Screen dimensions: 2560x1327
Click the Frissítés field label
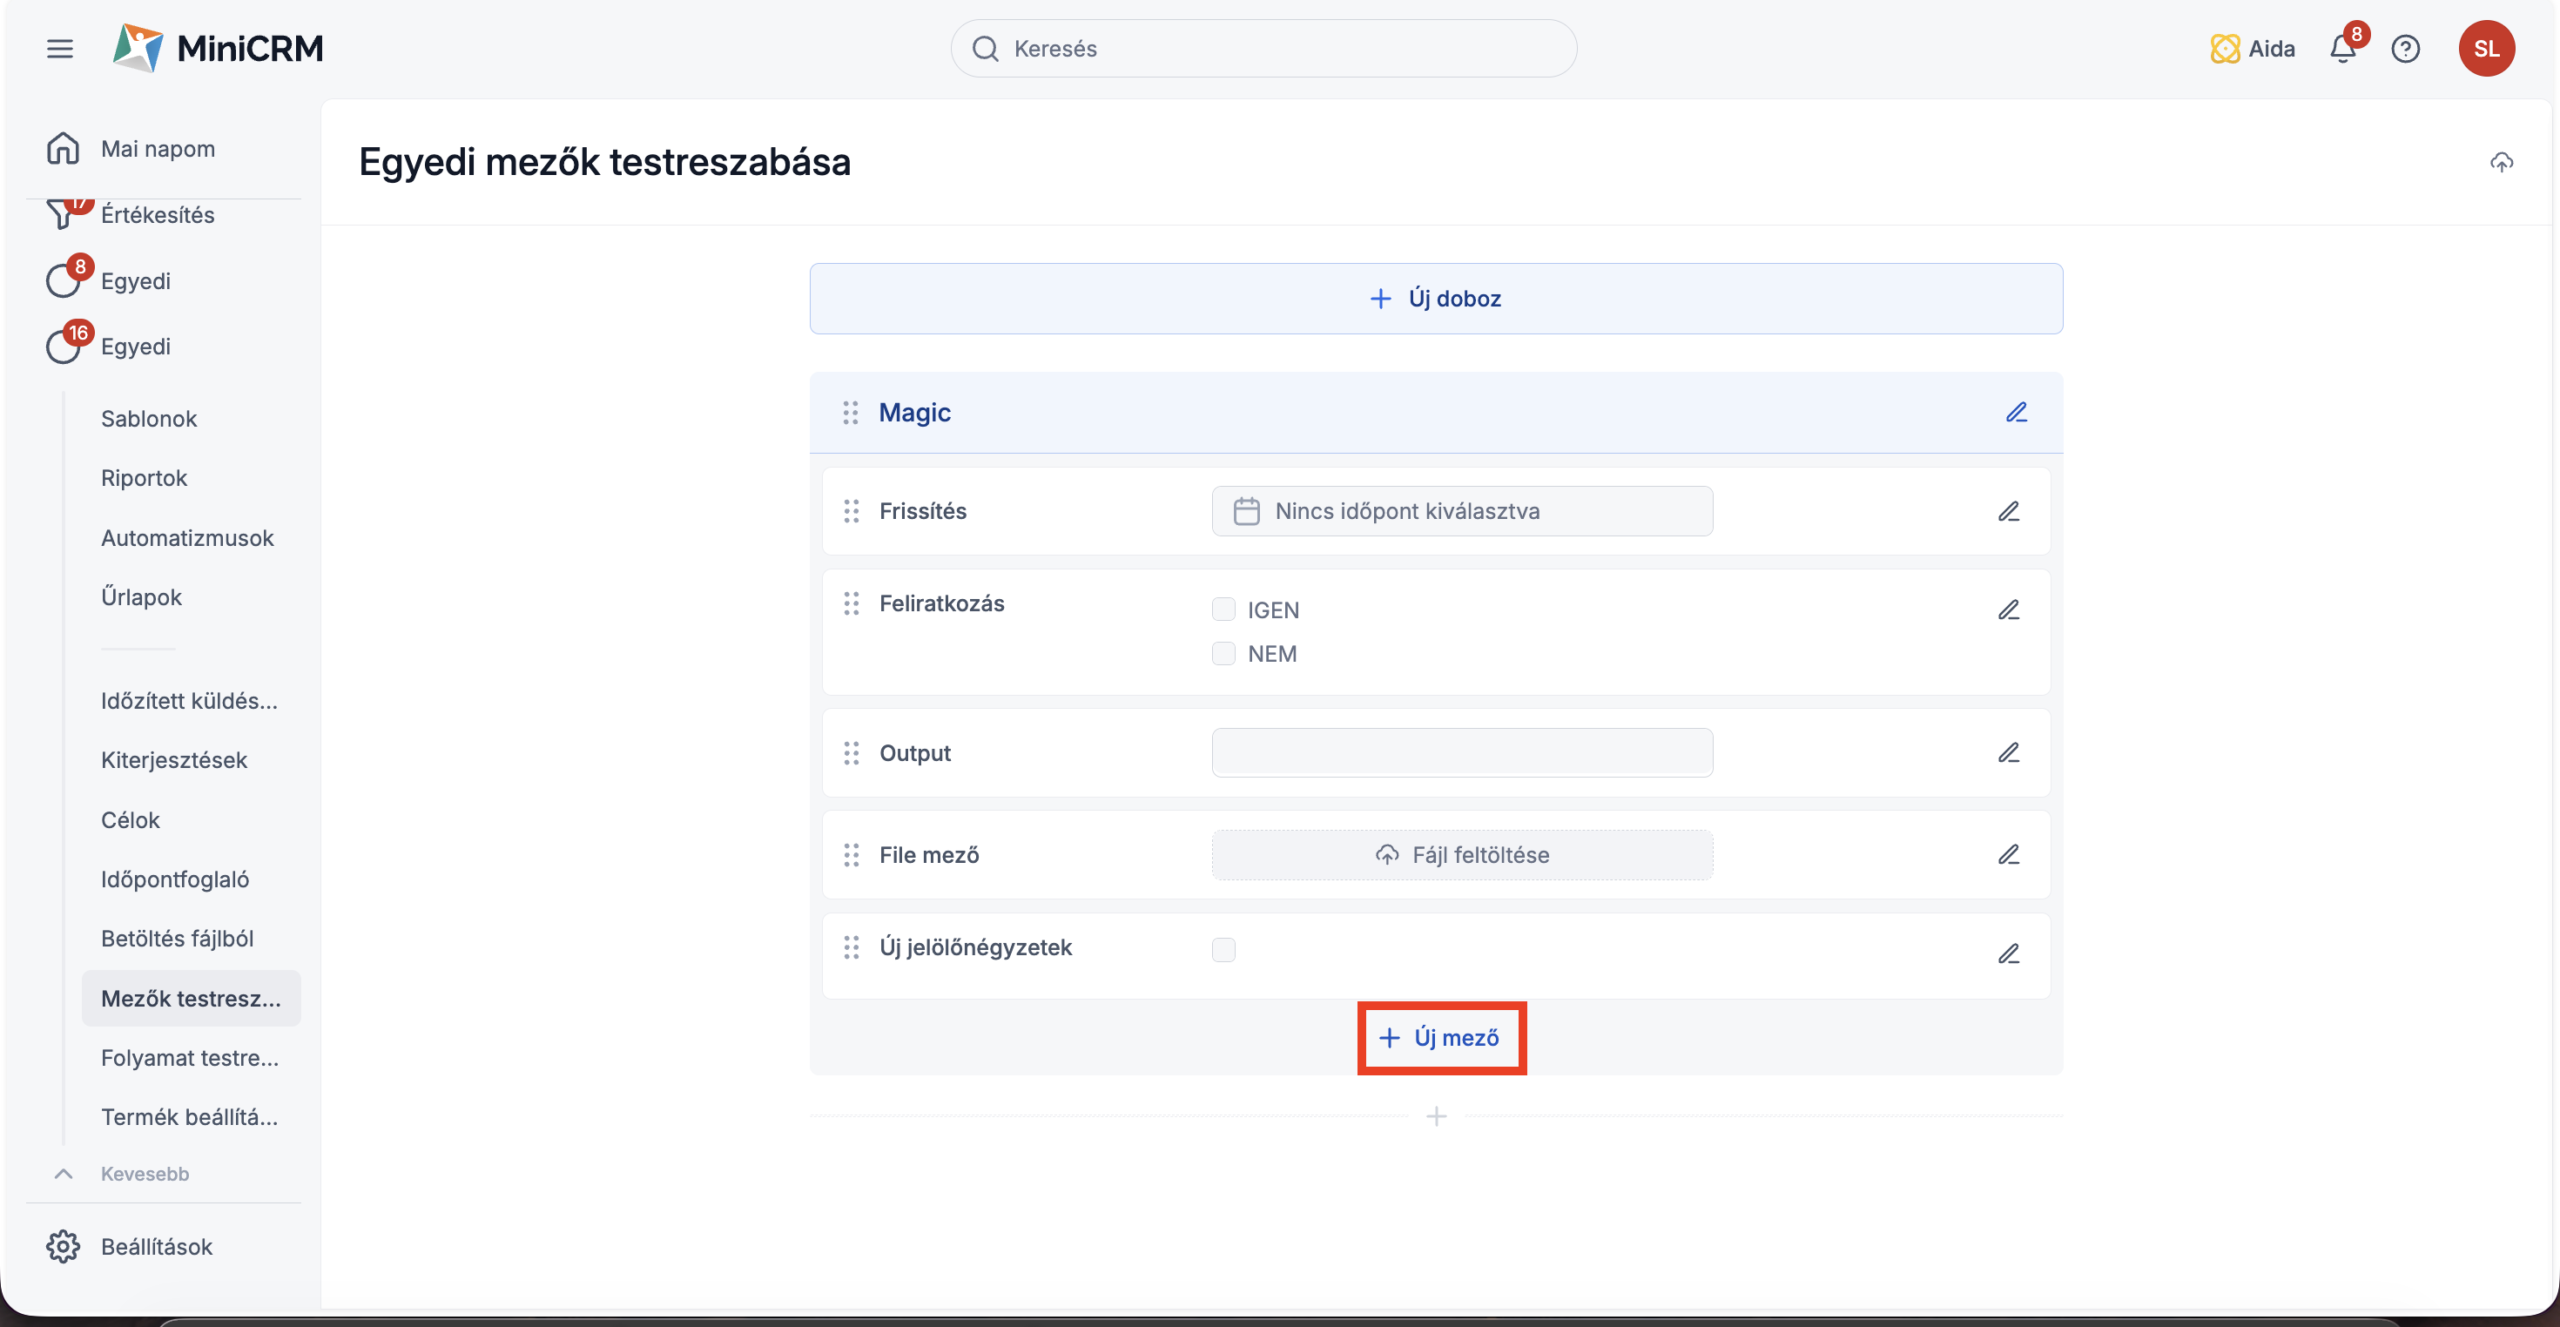tap(923, 511)
